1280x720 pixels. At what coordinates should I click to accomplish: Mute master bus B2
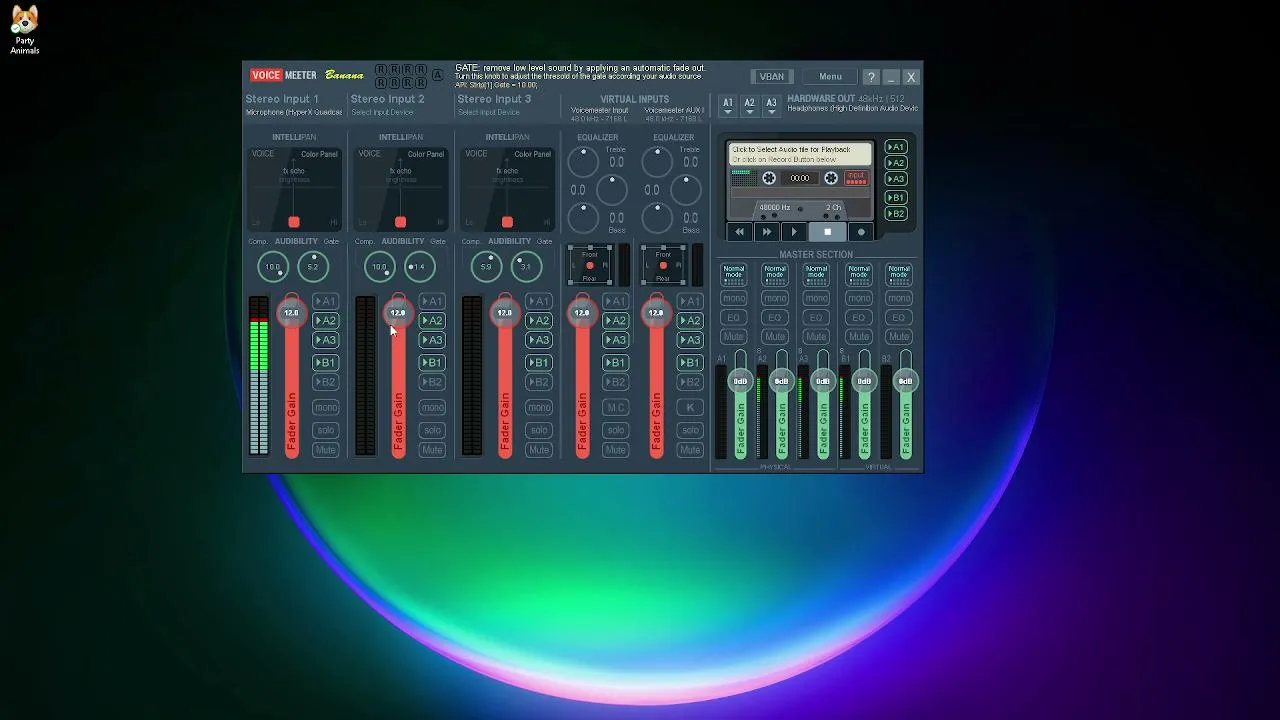[899, 337]
